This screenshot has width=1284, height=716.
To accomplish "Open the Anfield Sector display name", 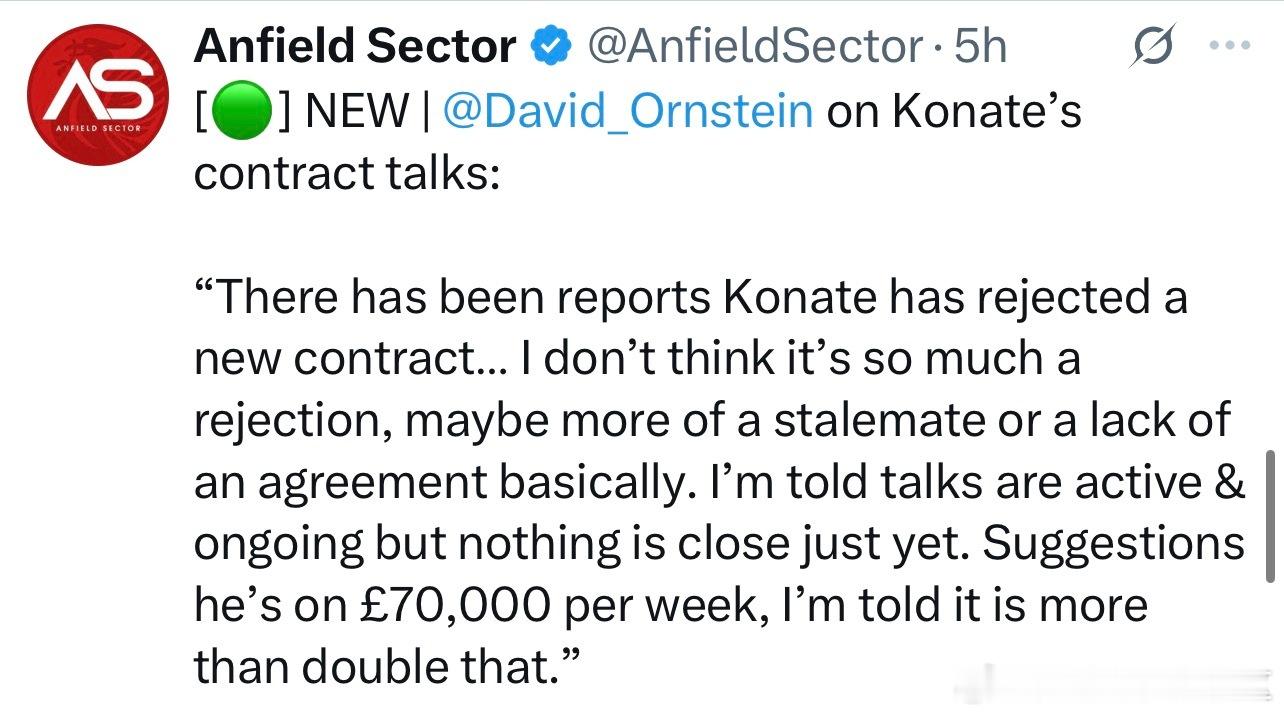I will coord(354,47).
